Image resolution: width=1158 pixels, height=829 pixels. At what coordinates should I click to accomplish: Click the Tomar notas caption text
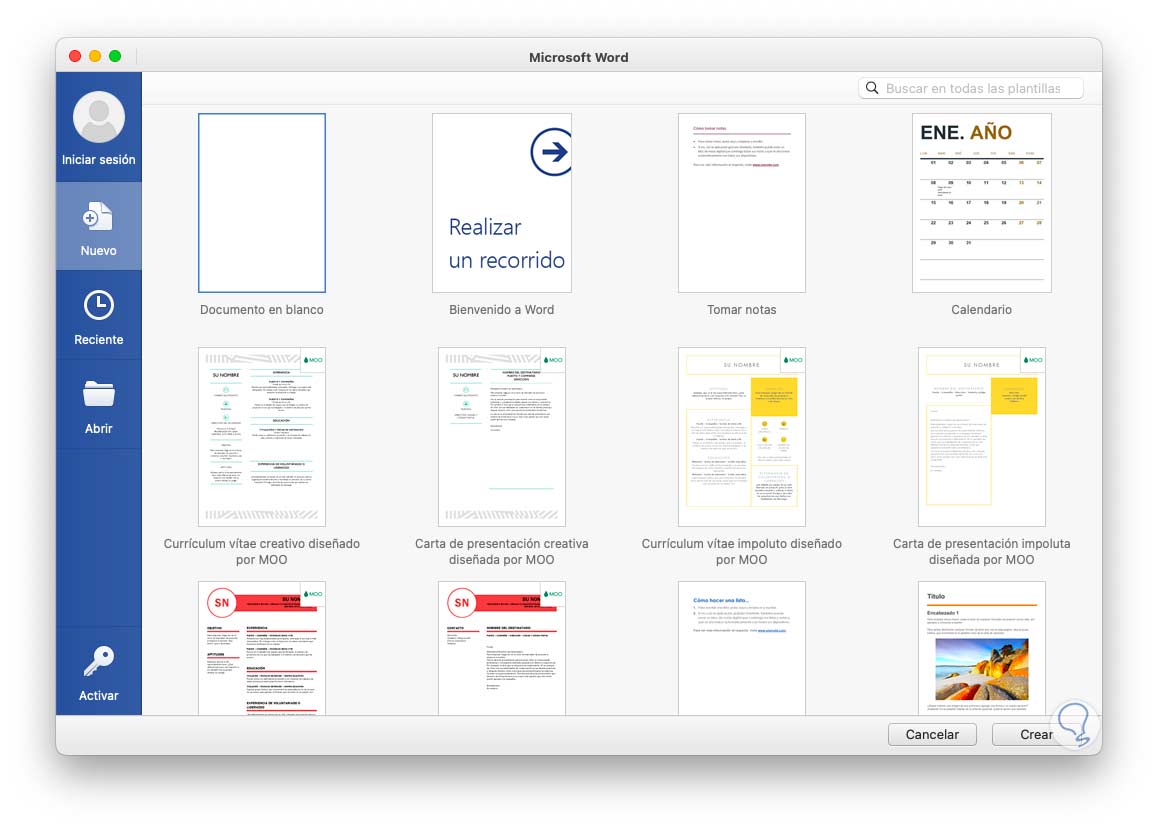click(741, 310)
